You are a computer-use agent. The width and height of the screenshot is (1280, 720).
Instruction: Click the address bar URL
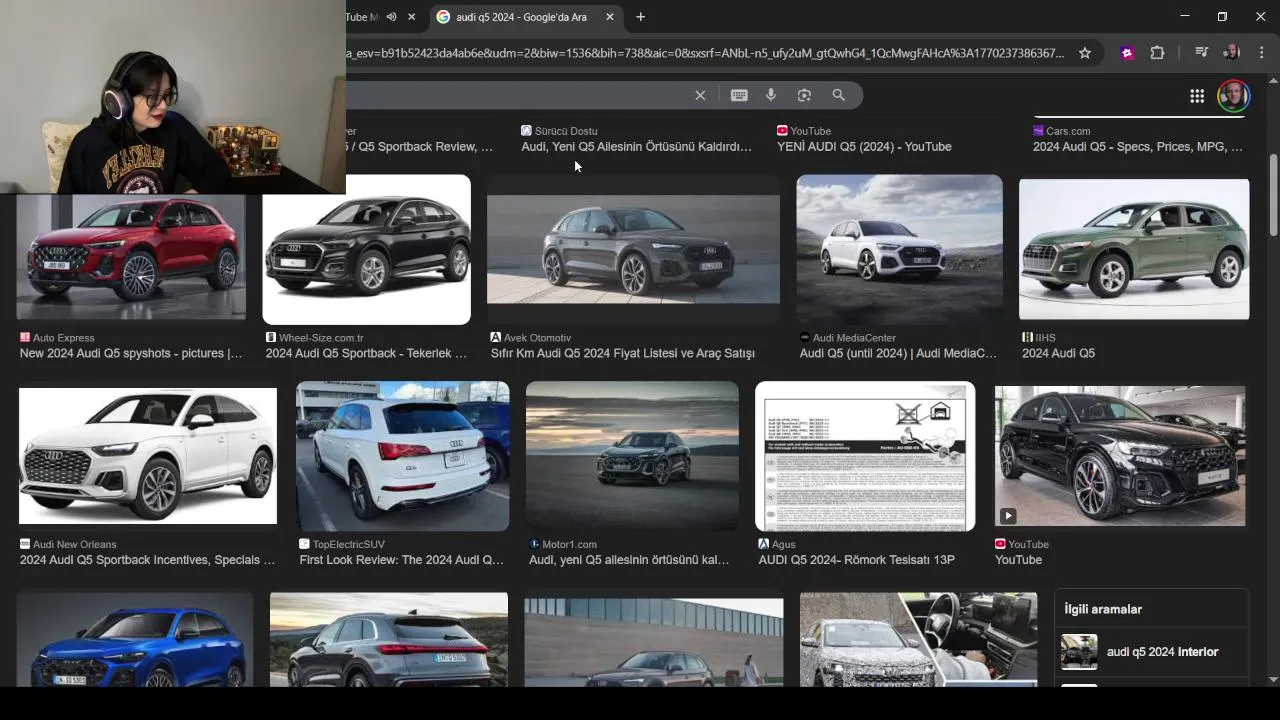point(705,53)
